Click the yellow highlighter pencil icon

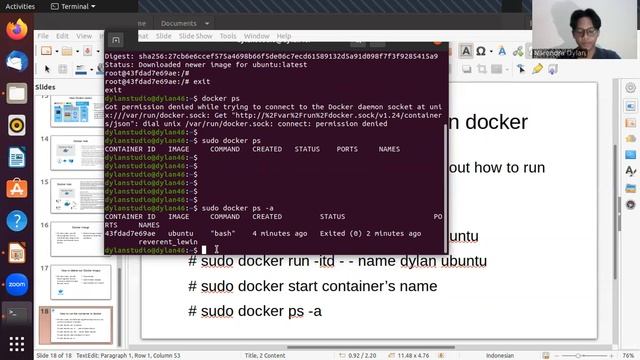tap(537, 69)
